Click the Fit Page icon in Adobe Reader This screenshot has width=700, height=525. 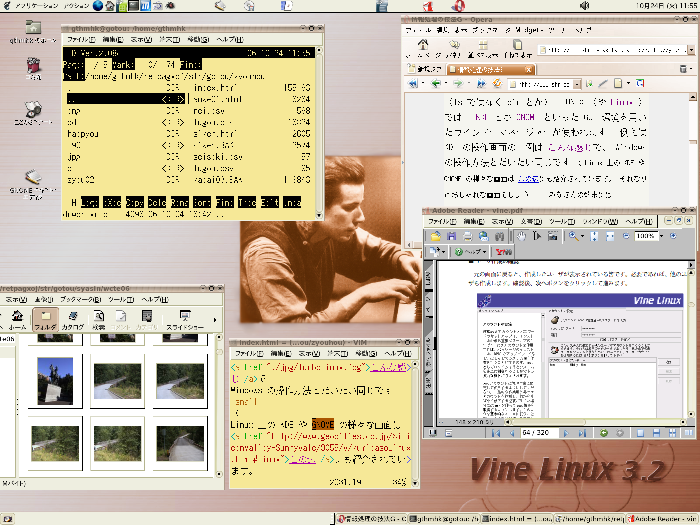(594, 236)
